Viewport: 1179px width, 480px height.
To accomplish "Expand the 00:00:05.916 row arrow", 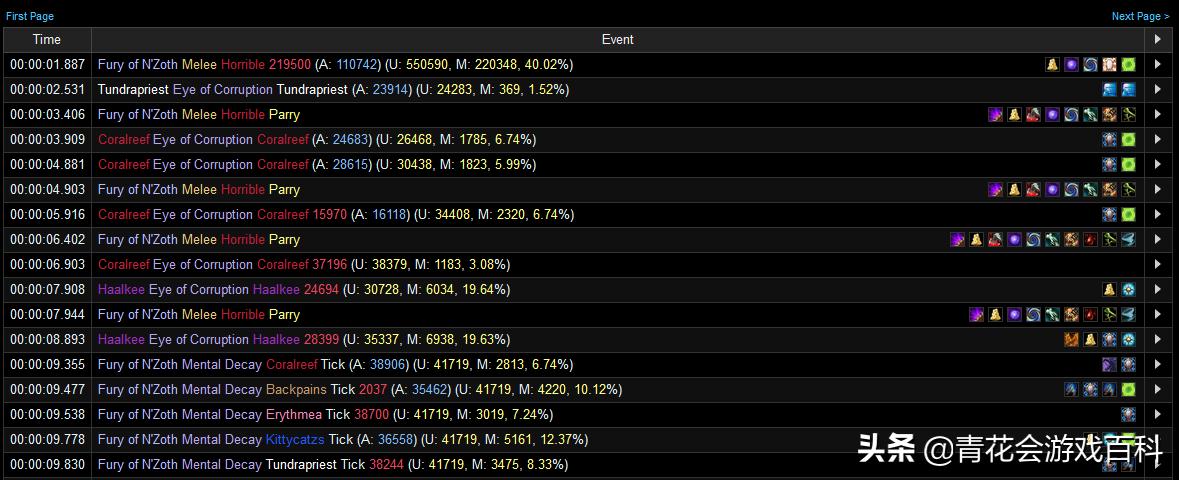I will tap(1158, 214).
